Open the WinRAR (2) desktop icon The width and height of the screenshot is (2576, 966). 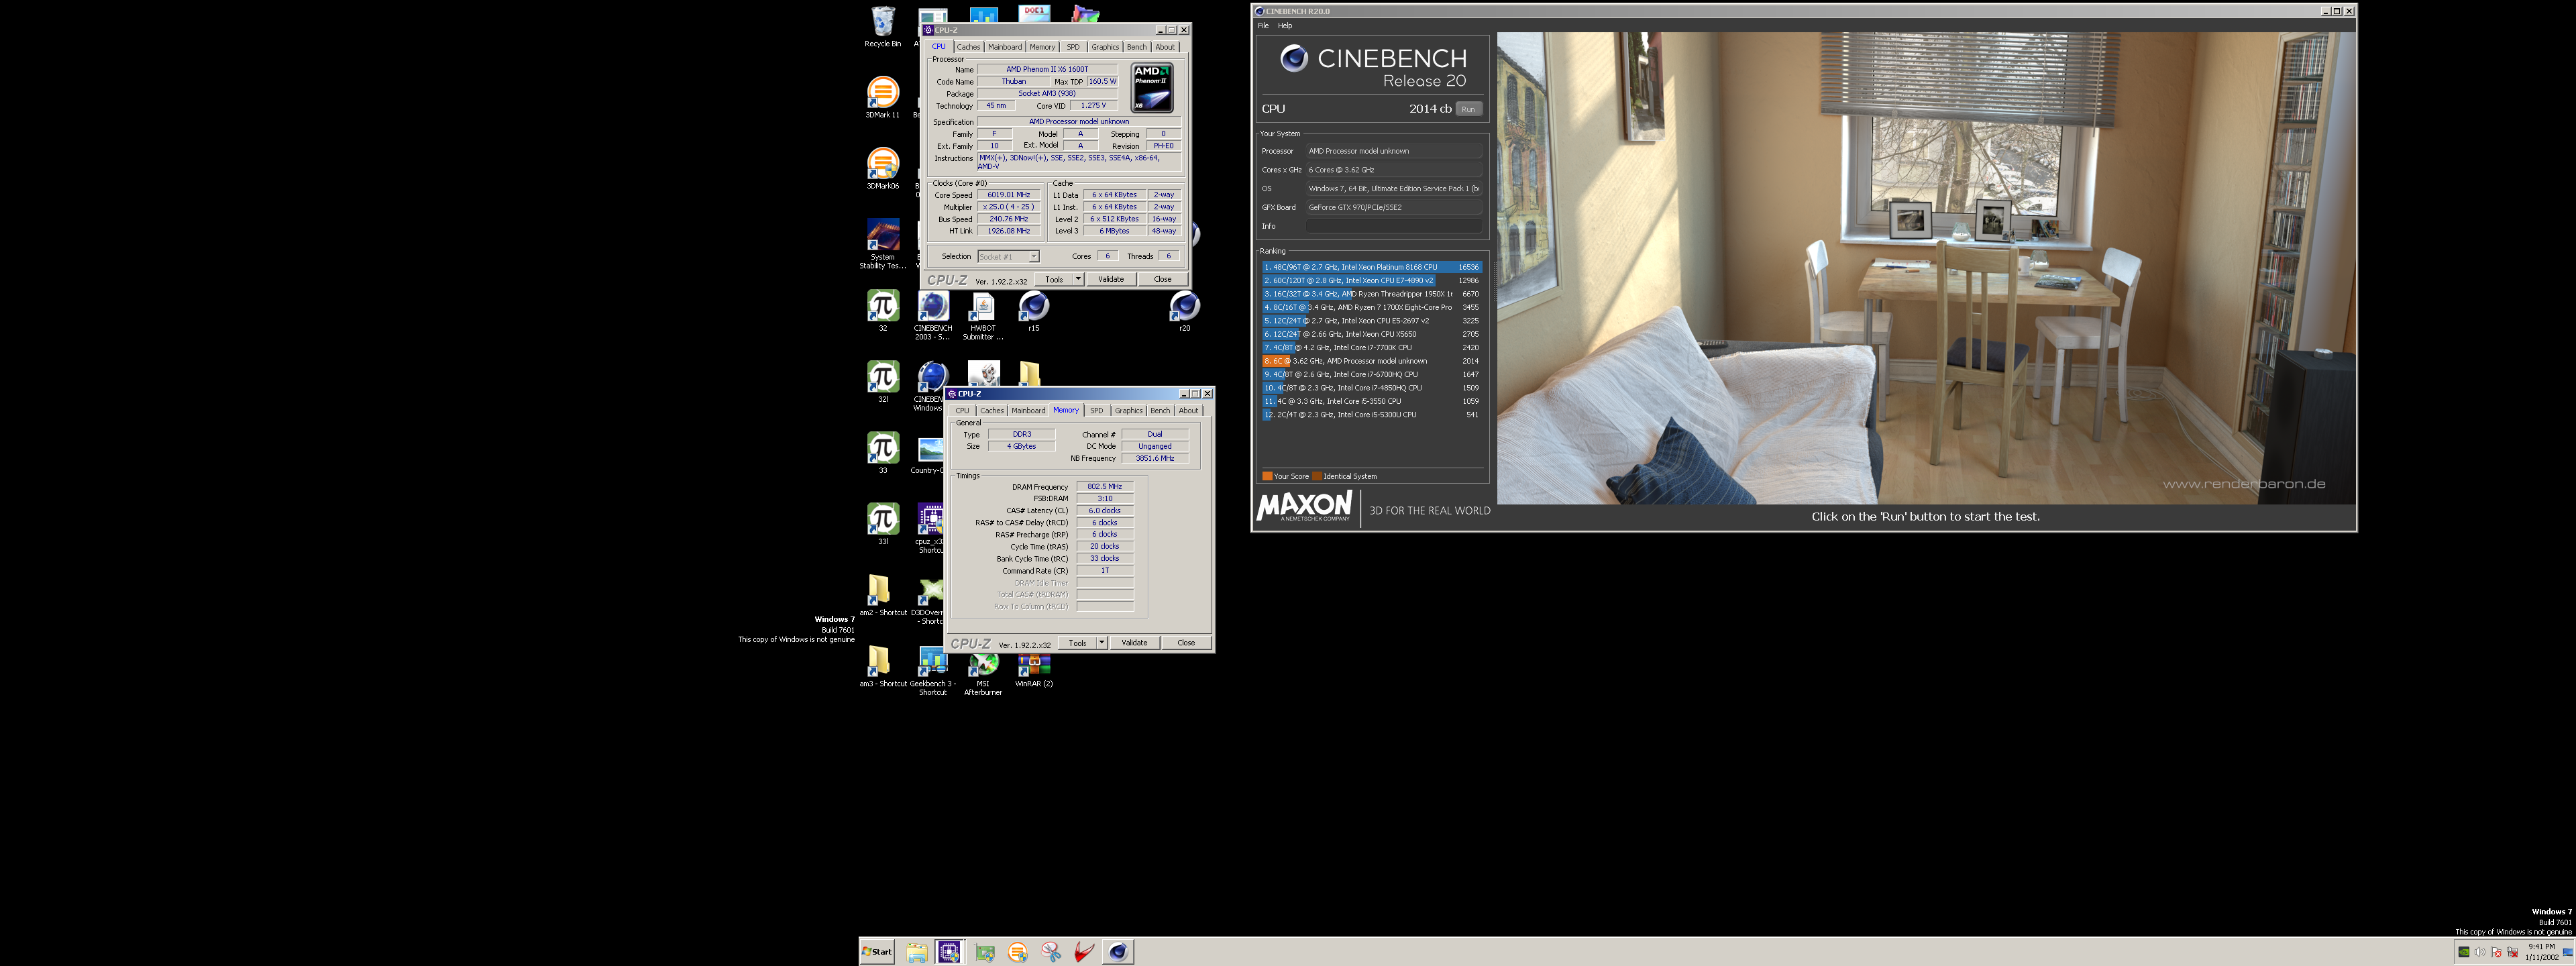point(1033,670)
